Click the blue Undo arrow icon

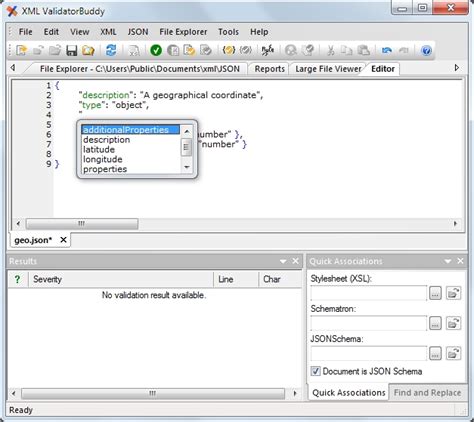point(387,50)
